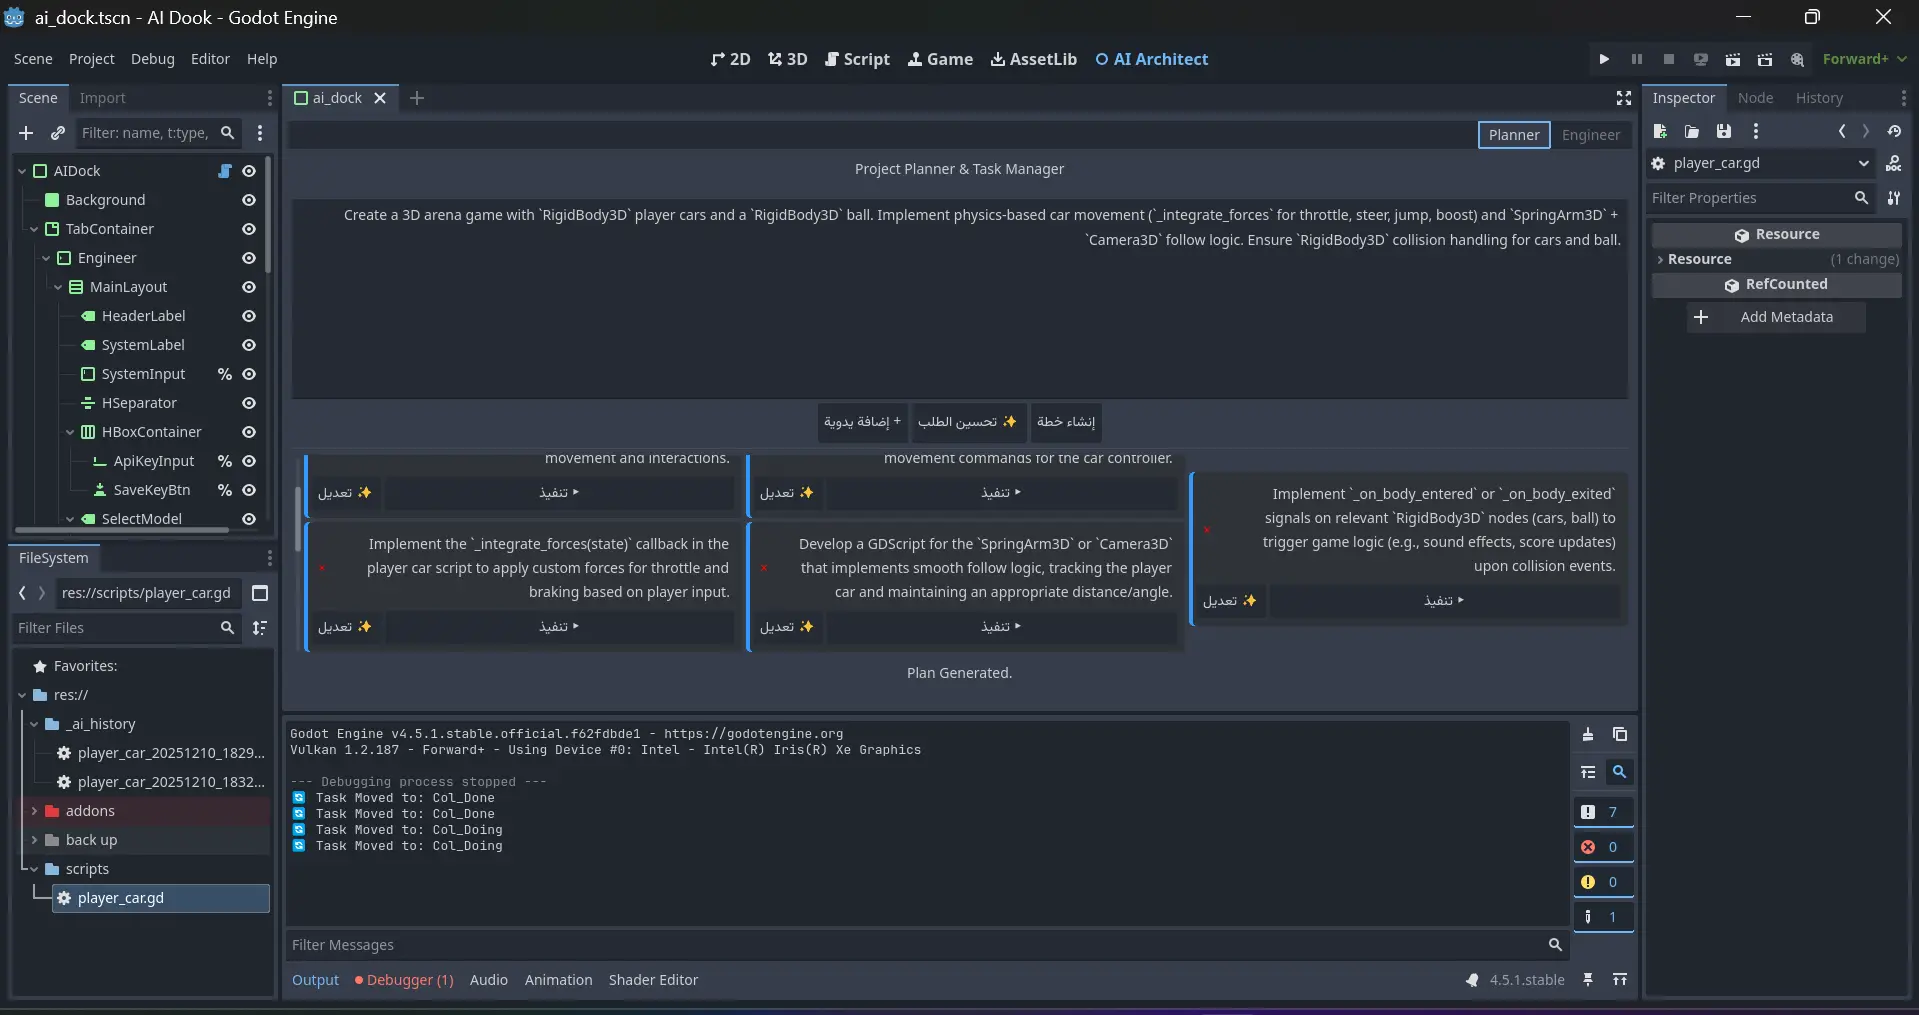
Task: Save the player_car.gd resource
Action: click(x=1724, y=131)
